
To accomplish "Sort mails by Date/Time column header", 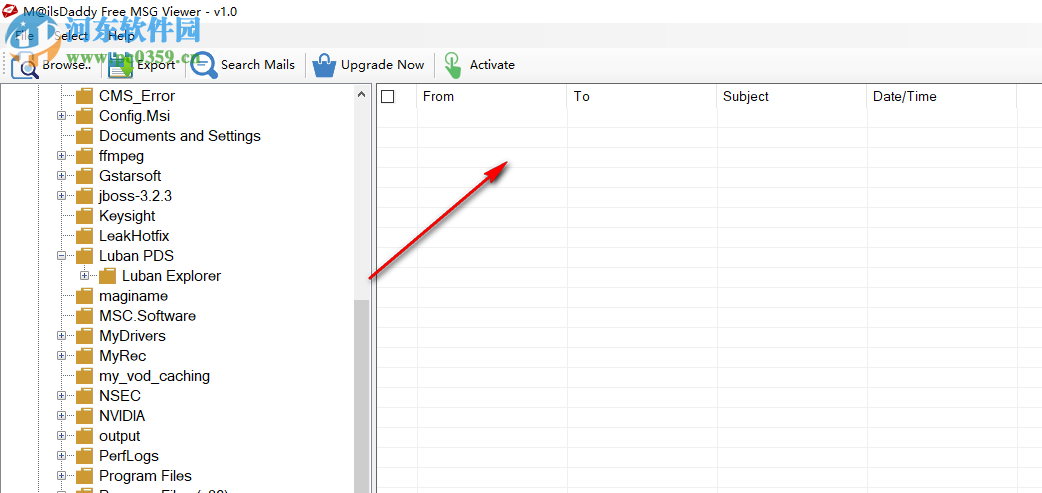I will (942, 96).
